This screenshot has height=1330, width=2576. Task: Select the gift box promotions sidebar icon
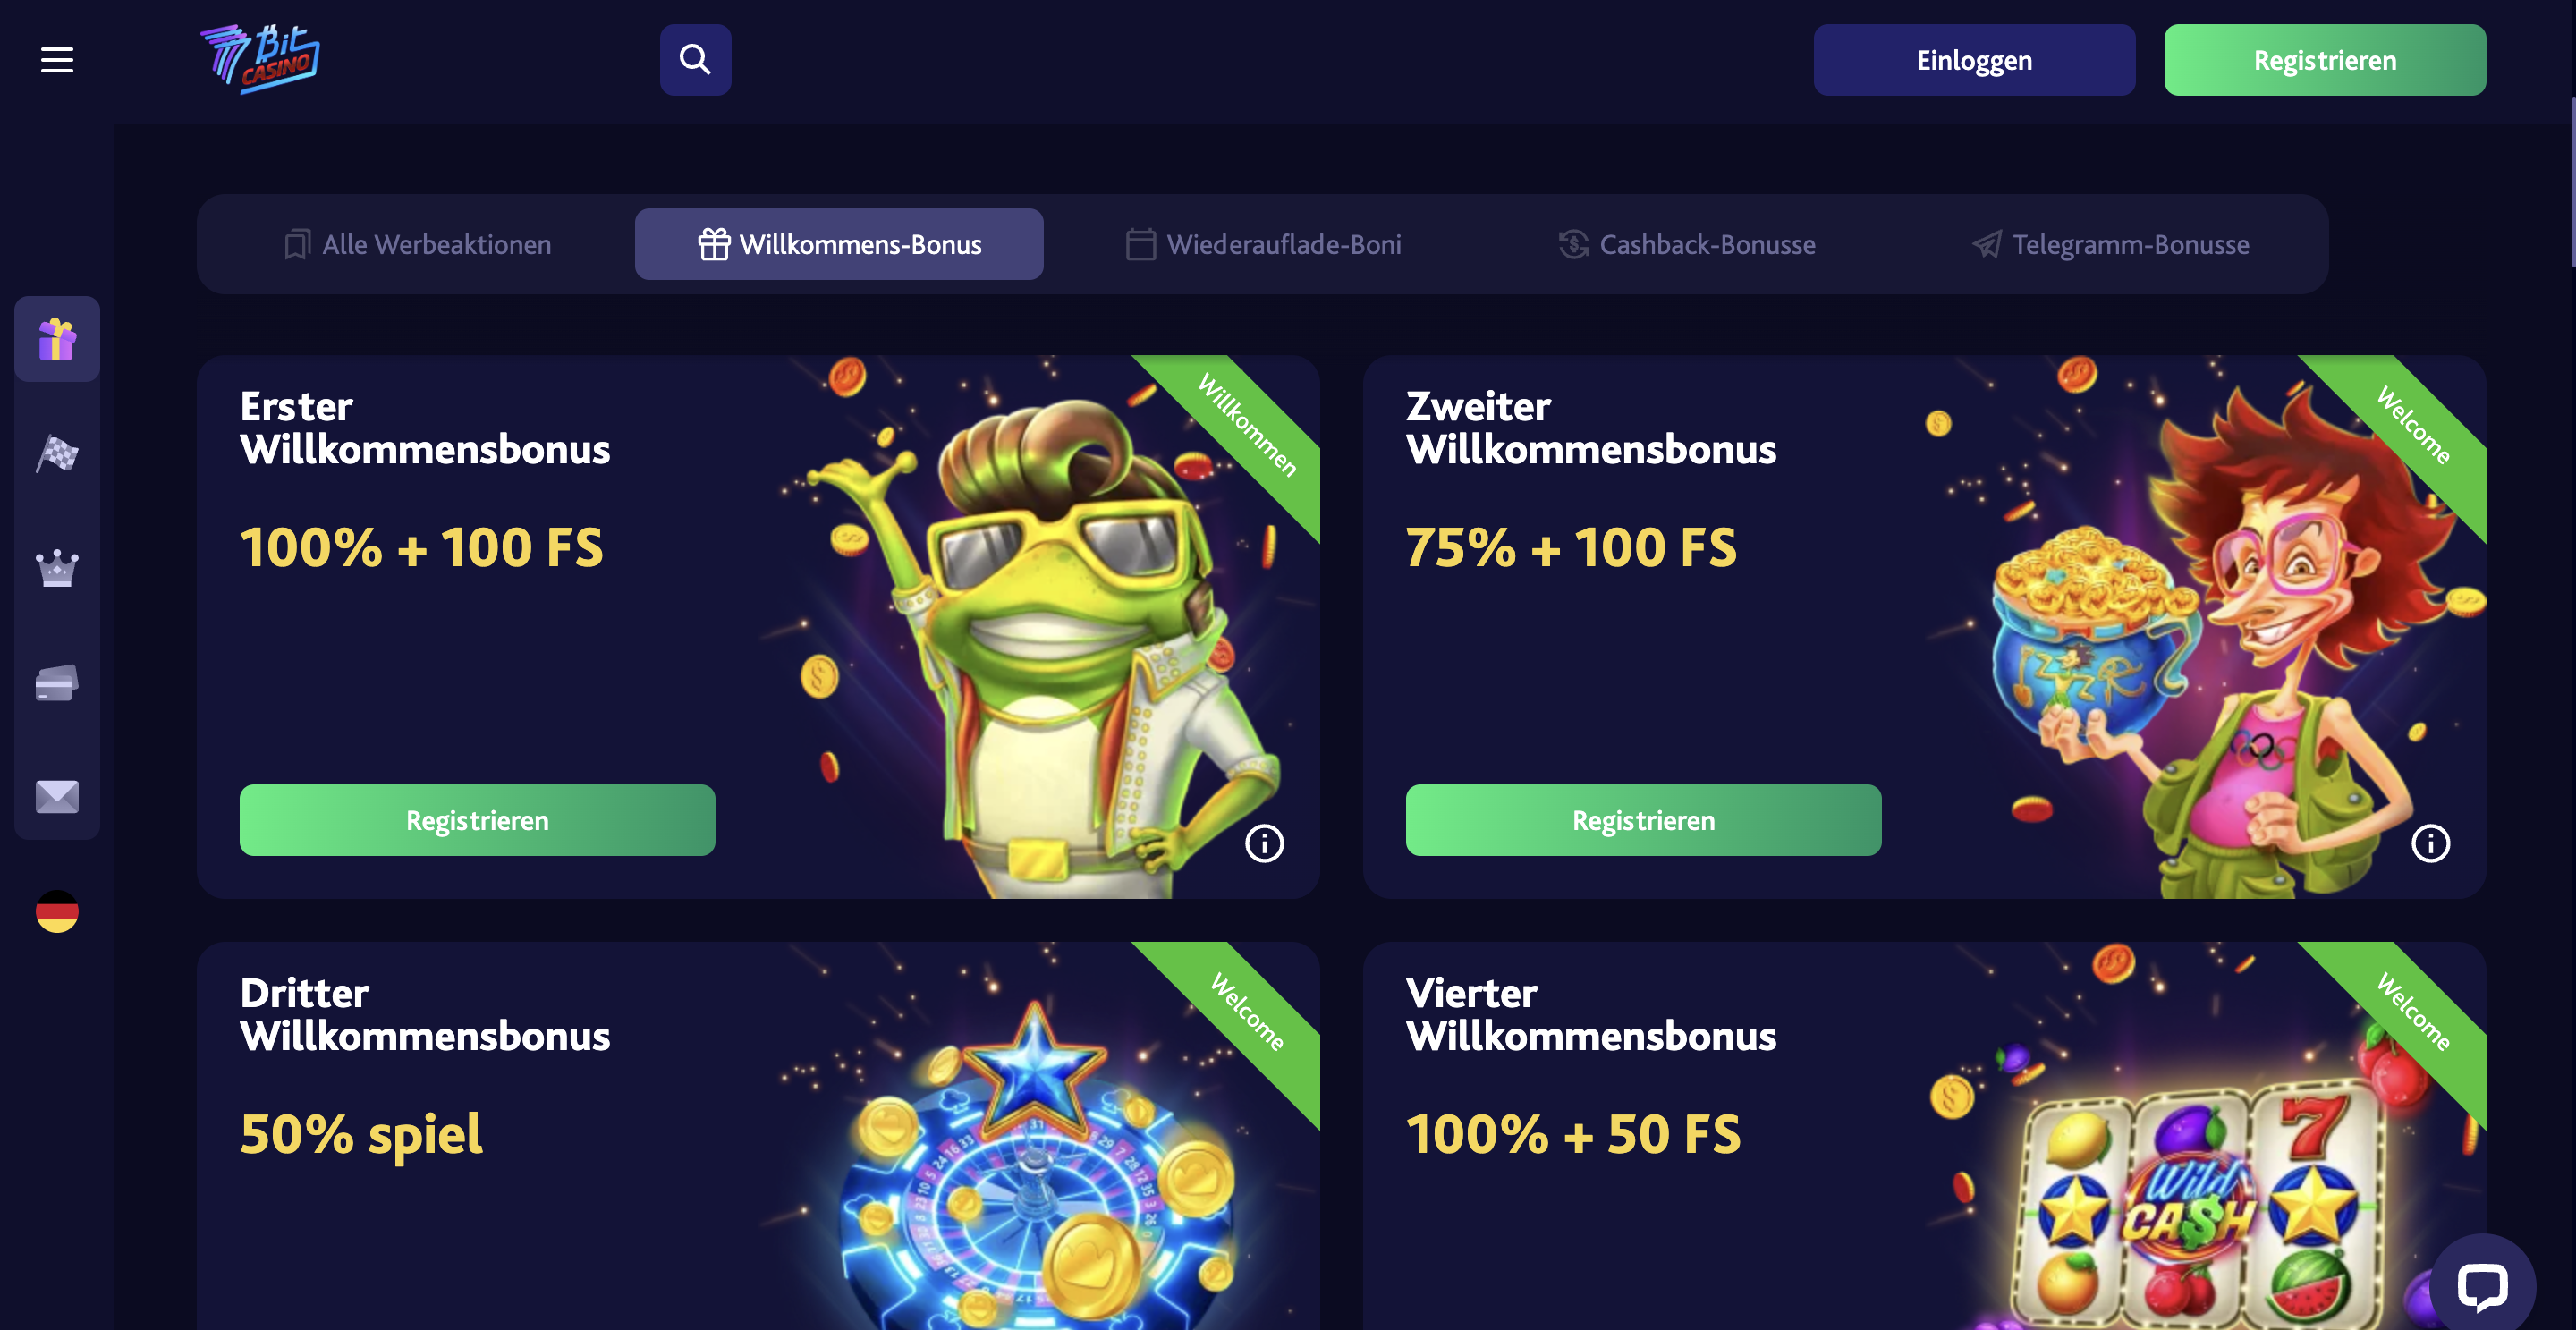[57, 339]
